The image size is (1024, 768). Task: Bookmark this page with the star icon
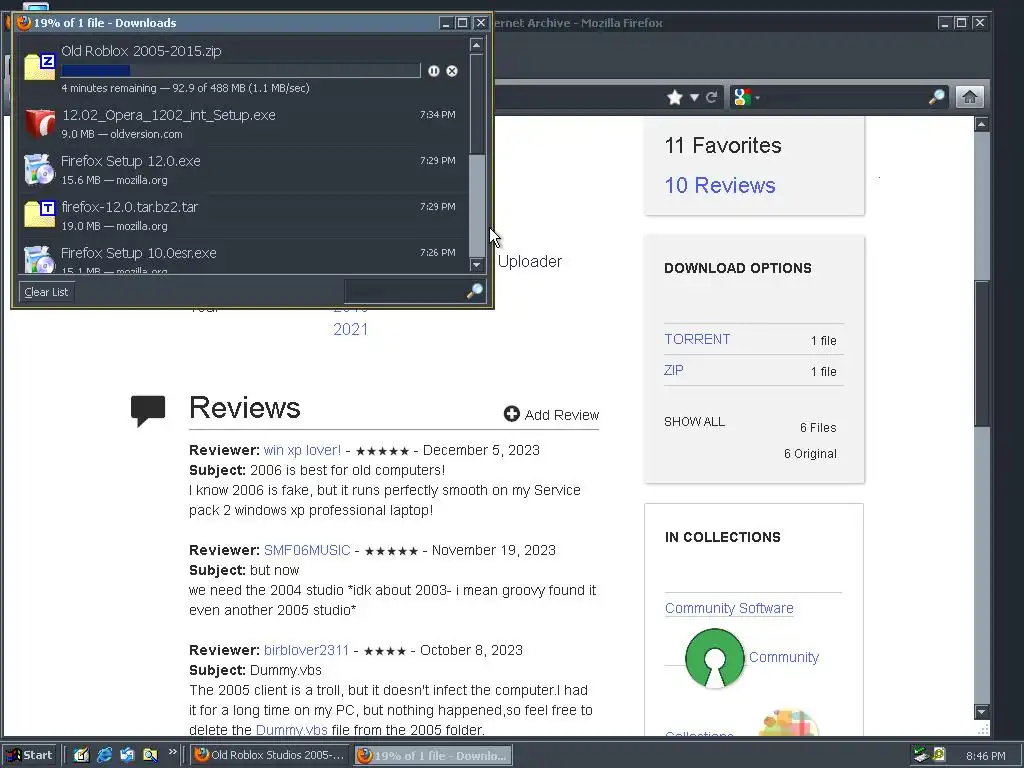[x=675, y=97]
